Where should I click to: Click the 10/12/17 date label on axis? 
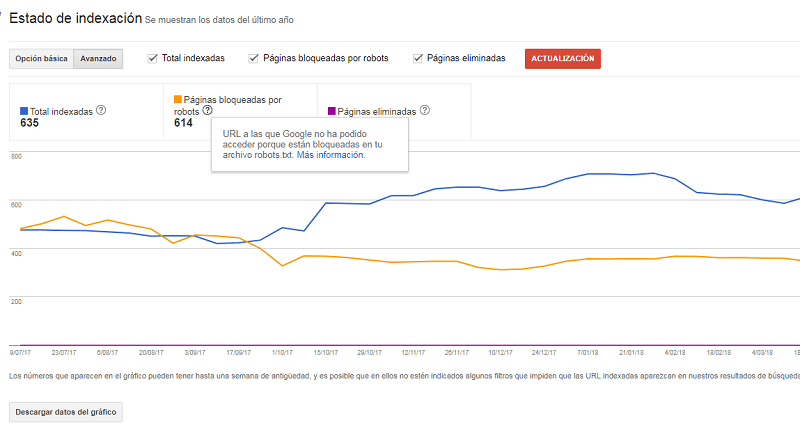pos(501,352)
